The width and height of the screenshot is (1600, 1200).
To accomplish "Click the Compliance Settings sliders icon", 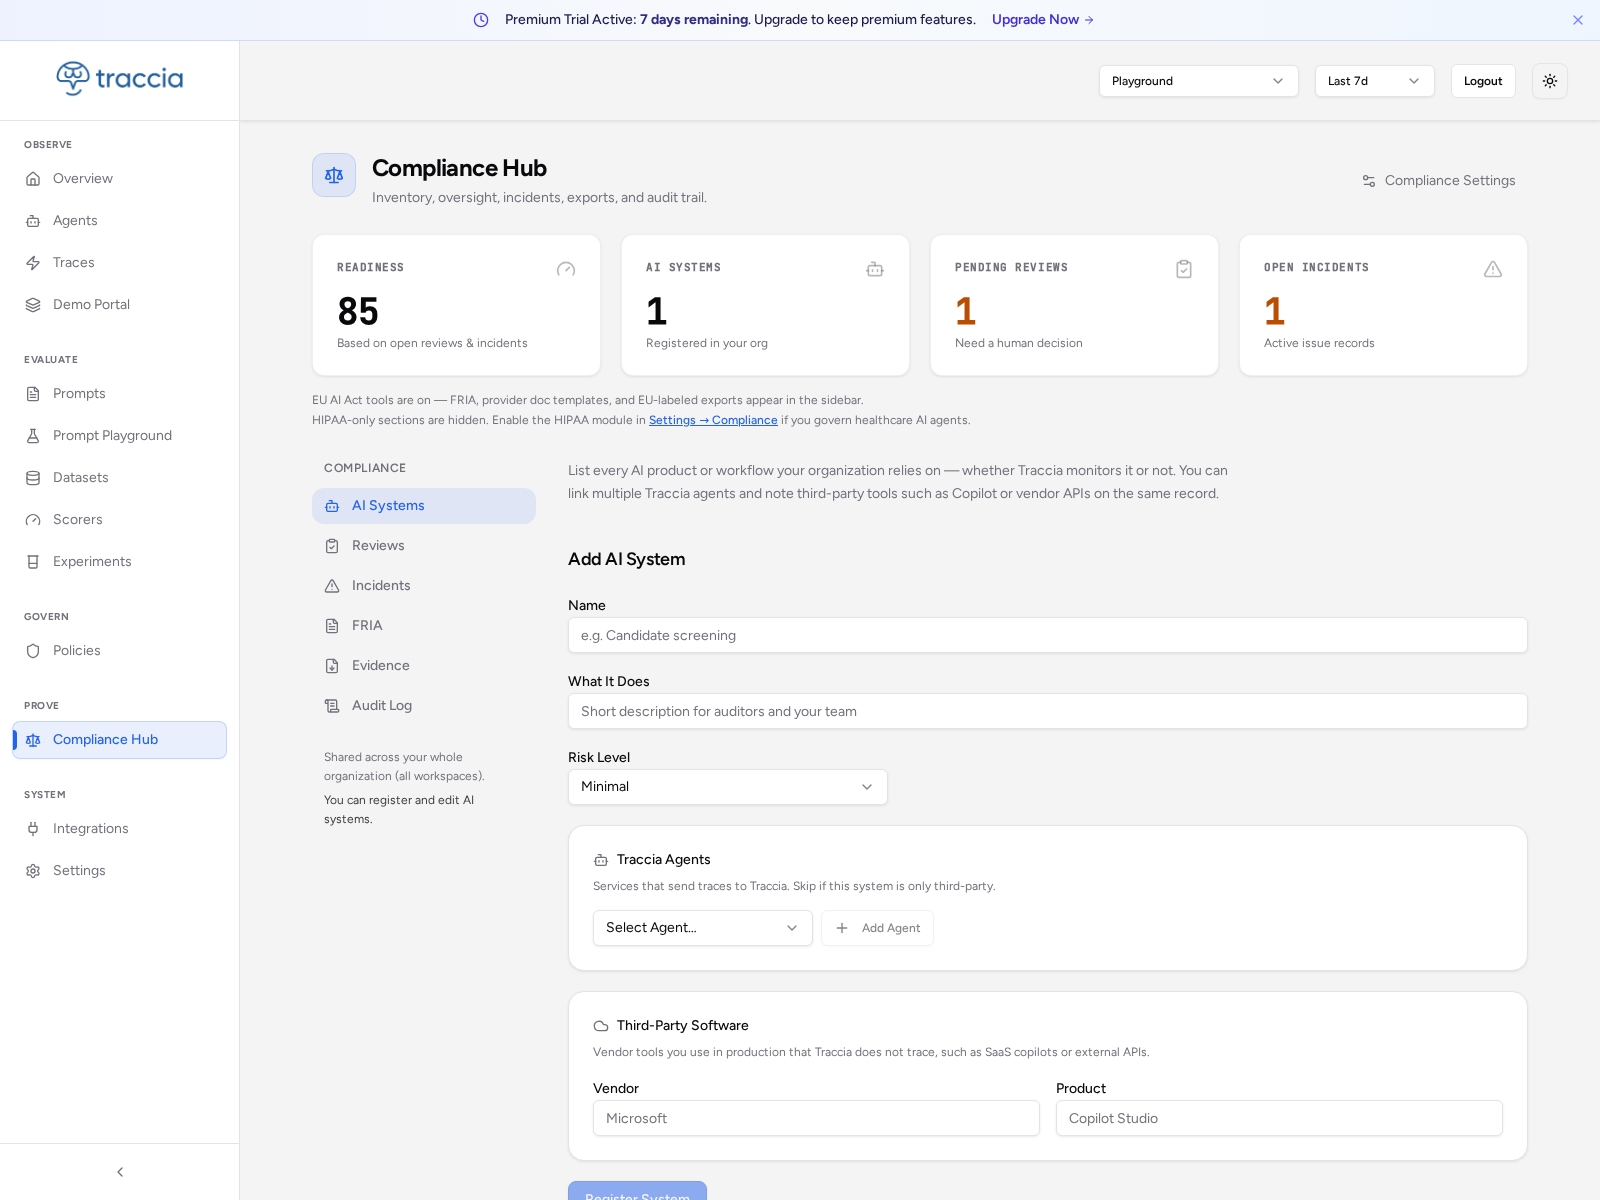I will (x=1369, y=181).
